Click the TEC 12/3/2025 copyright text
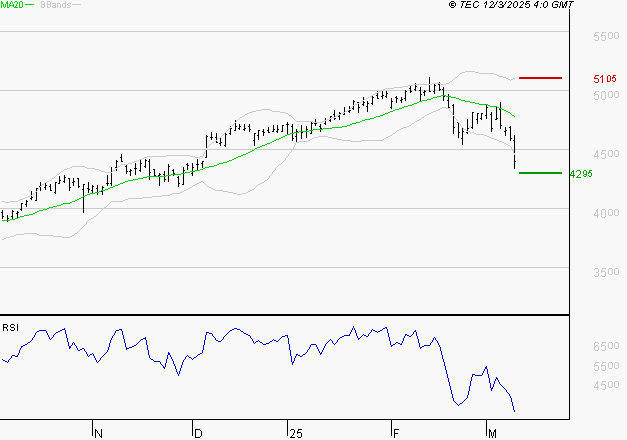 pos(511,5)
